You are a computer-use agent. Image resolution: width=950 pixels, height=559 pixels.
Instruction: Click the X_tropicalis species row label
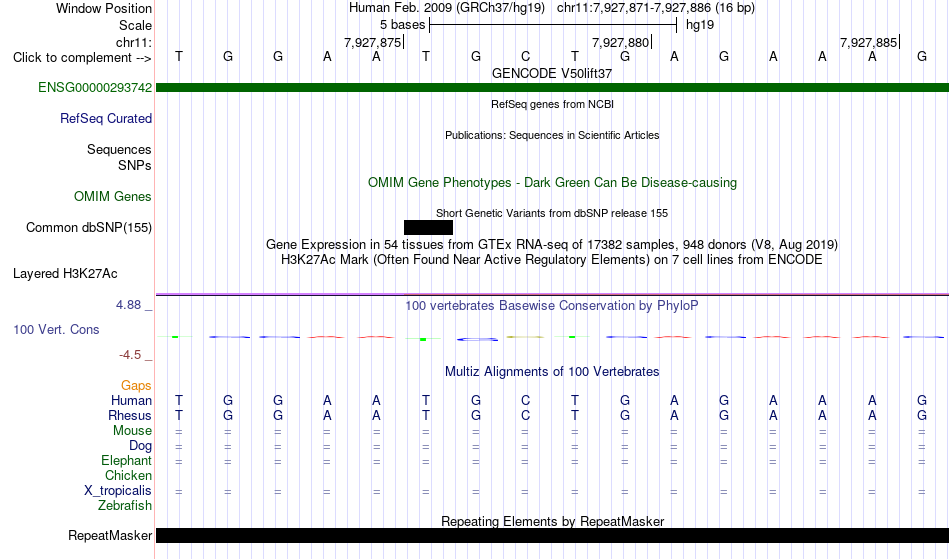[x=118, y=491]
